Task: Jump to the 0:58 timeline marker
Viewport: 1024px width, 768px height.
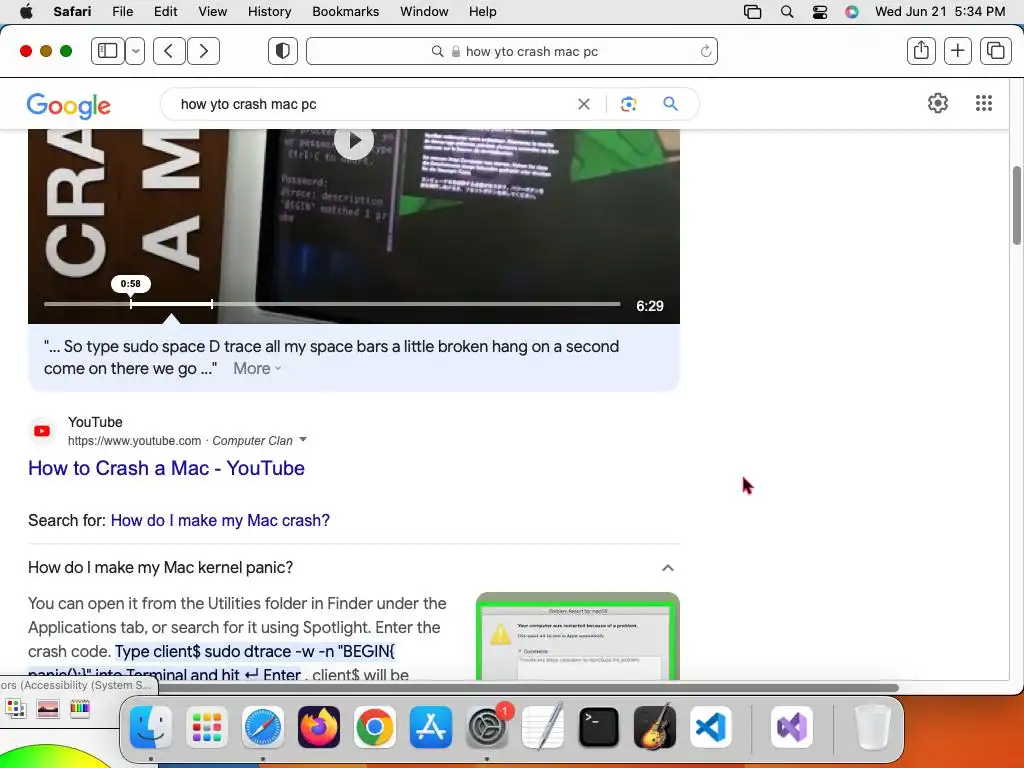Action: click(131, 284)
